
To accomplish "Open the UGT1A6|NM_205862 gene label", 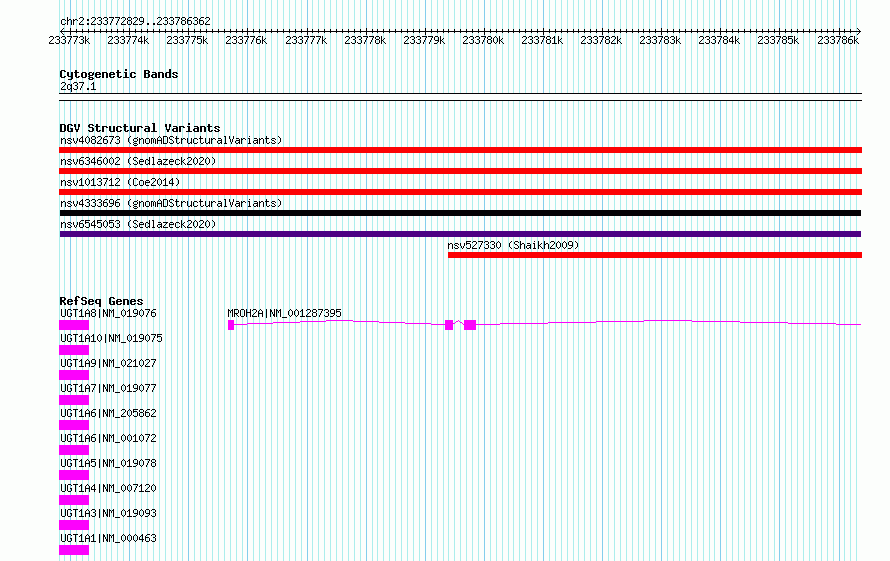I will [x=108, y=413].
